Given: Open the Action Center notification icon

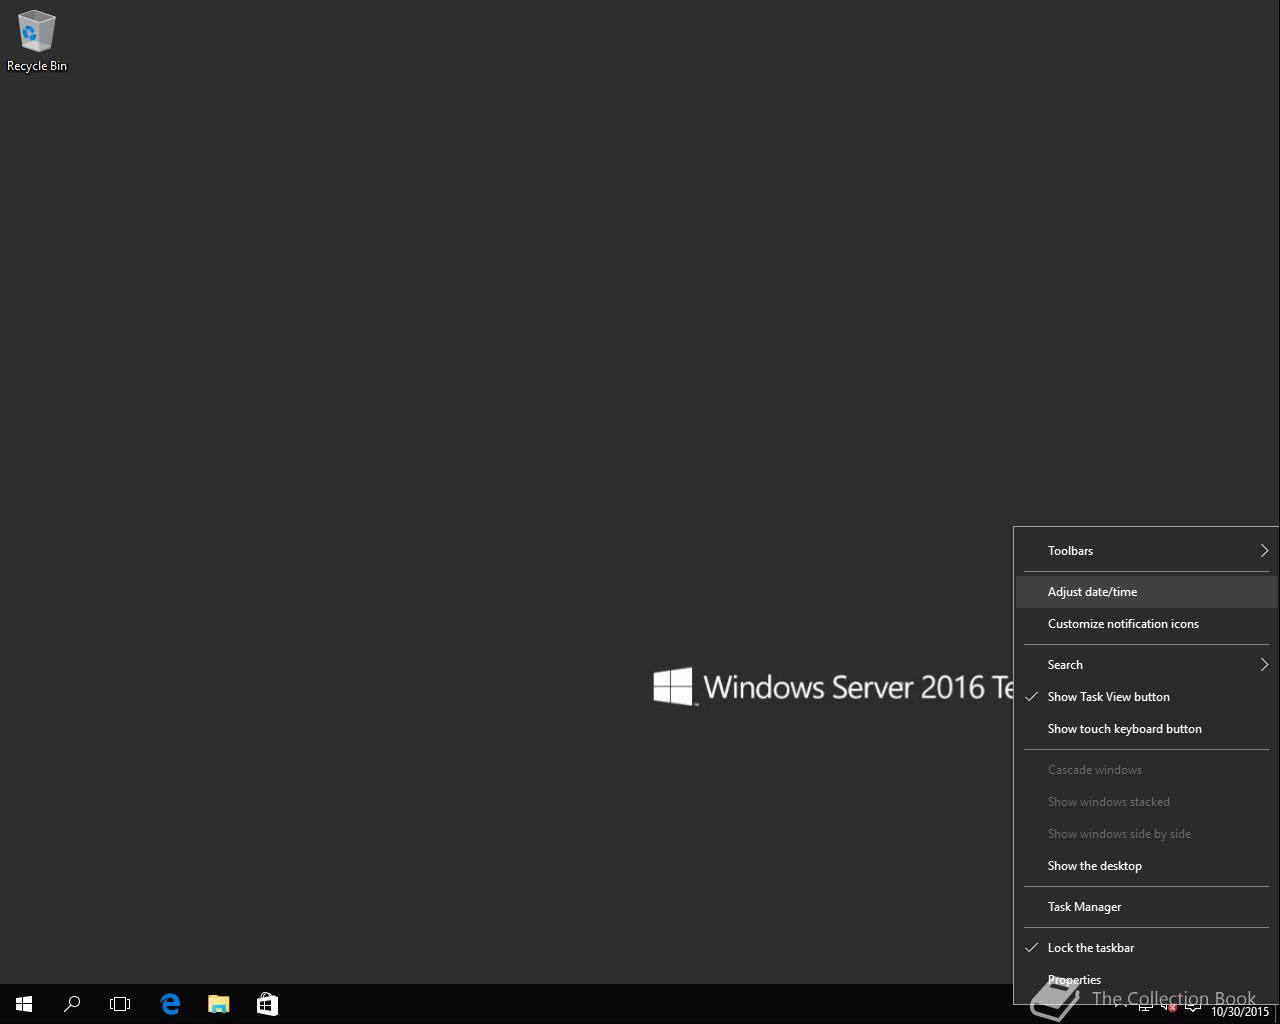Looking at the screenshot, I should [x=1192, y=1006].
